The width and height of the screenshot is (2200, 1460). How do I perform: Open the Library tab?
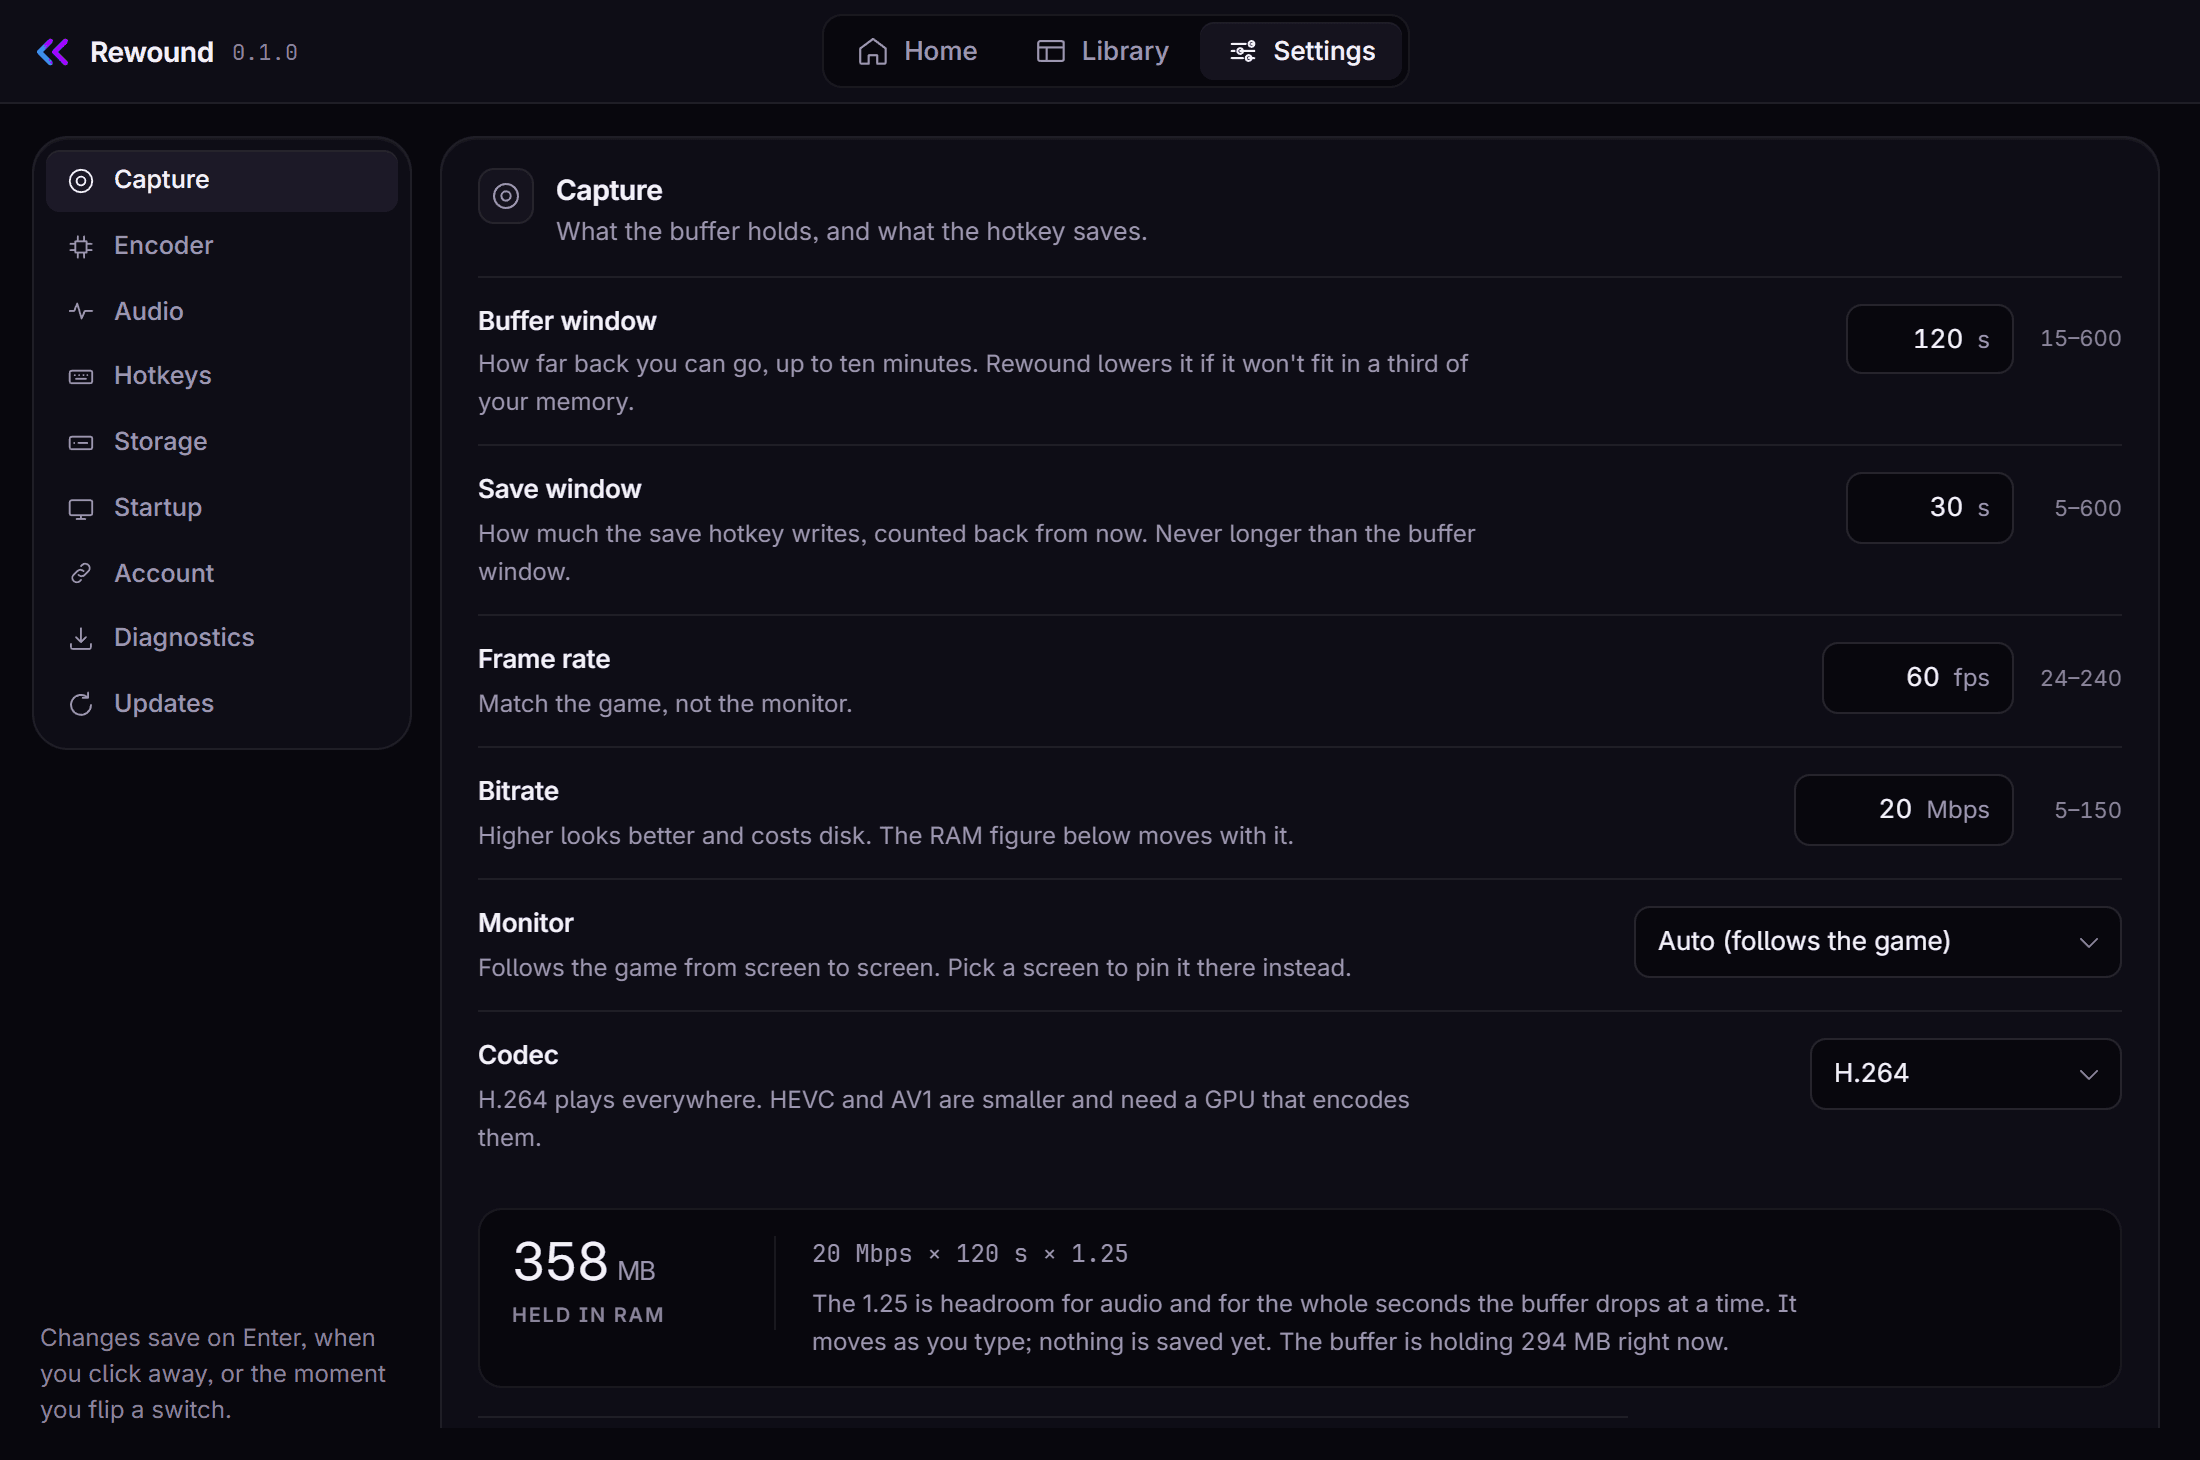pyautogui.click(x=1102, y=51)
